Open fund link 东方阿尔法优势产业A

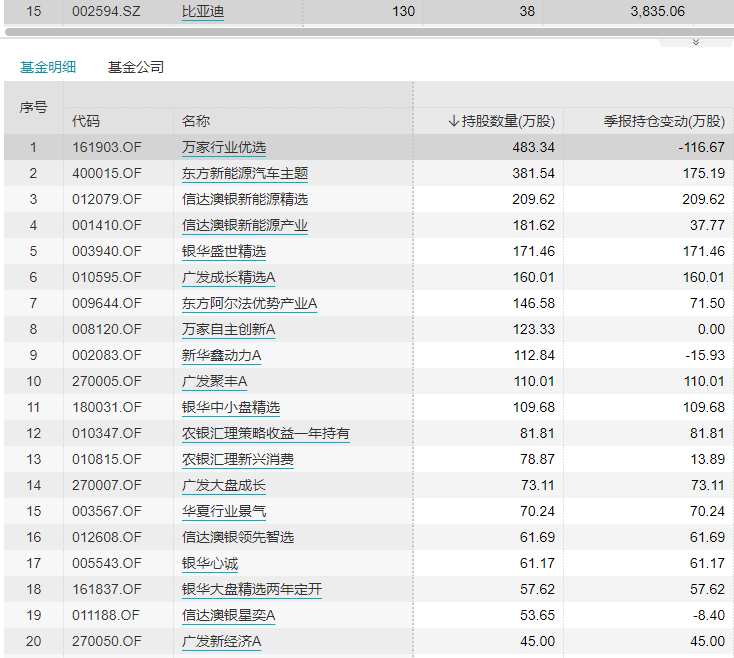tap(250, 303)
